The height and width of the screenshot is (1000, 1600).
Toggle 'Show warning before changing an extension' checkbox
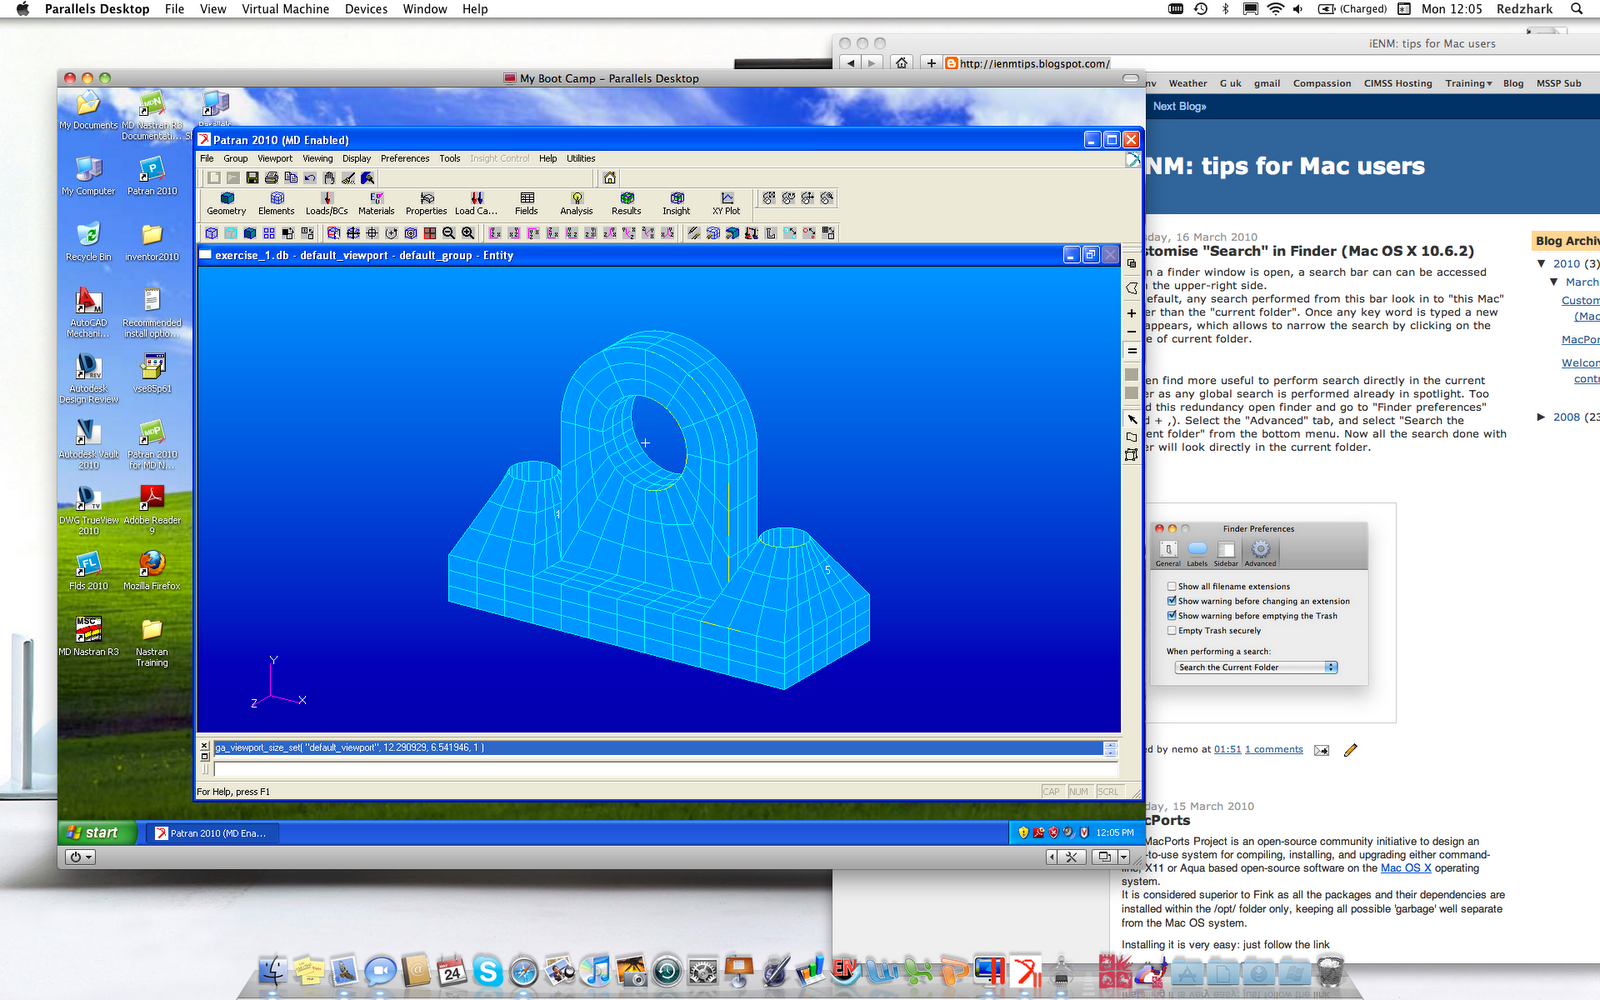point(1172,601)
